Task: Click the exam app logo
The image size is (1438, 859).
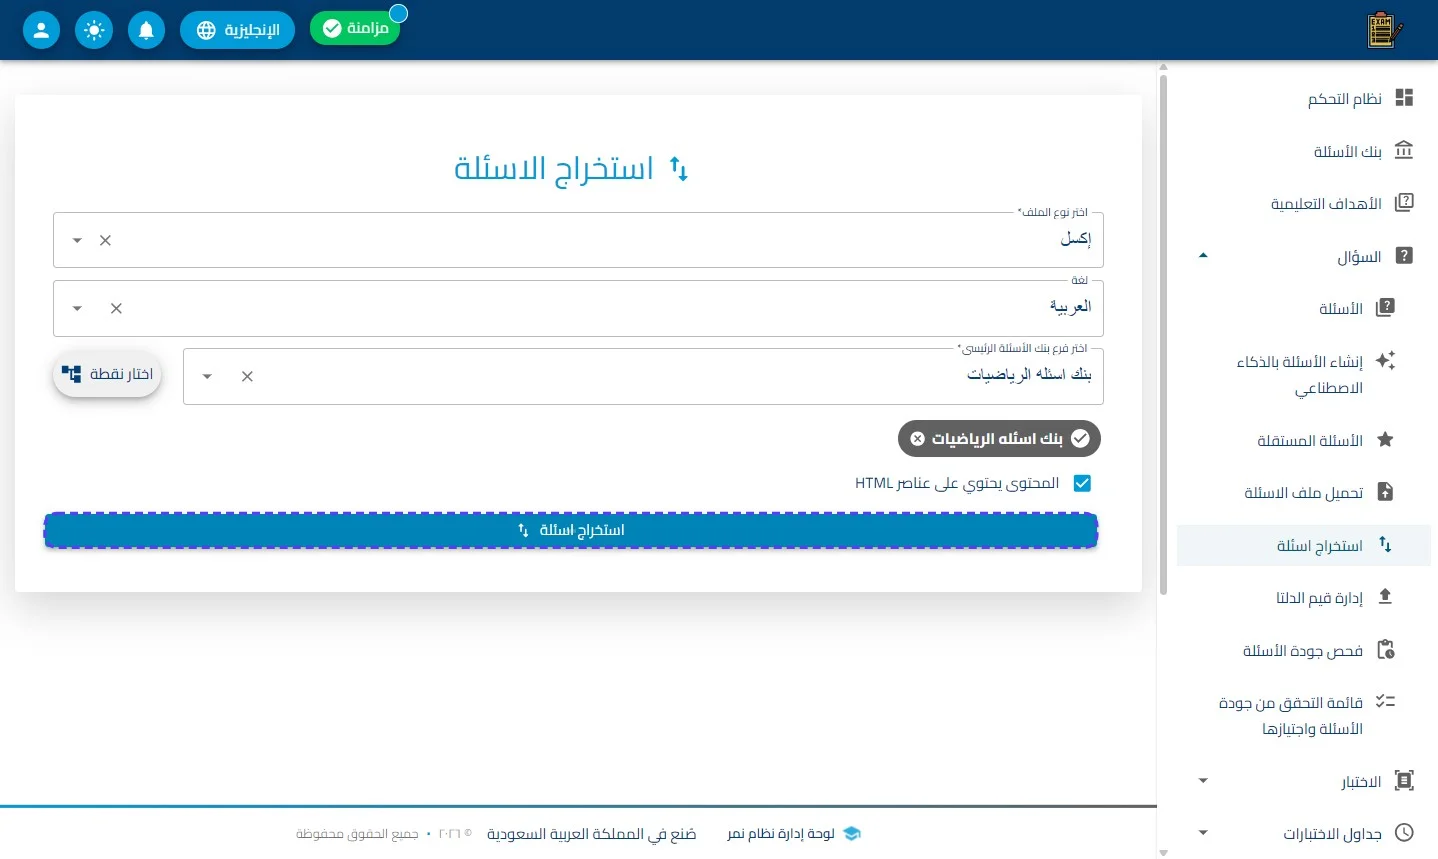Action: click(1384, 30)
